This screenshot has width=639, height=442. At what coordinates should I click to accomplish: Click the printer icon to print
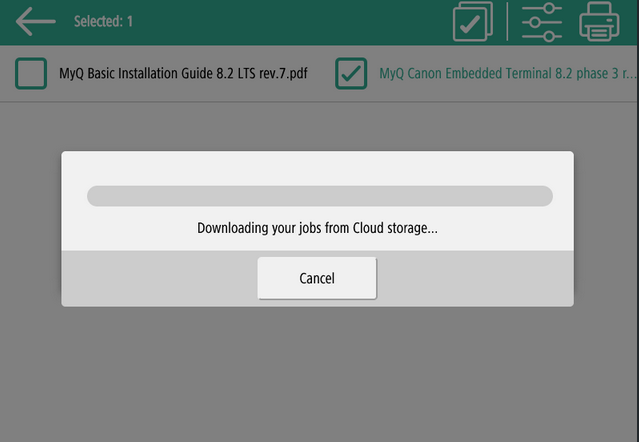pos(600,21)
